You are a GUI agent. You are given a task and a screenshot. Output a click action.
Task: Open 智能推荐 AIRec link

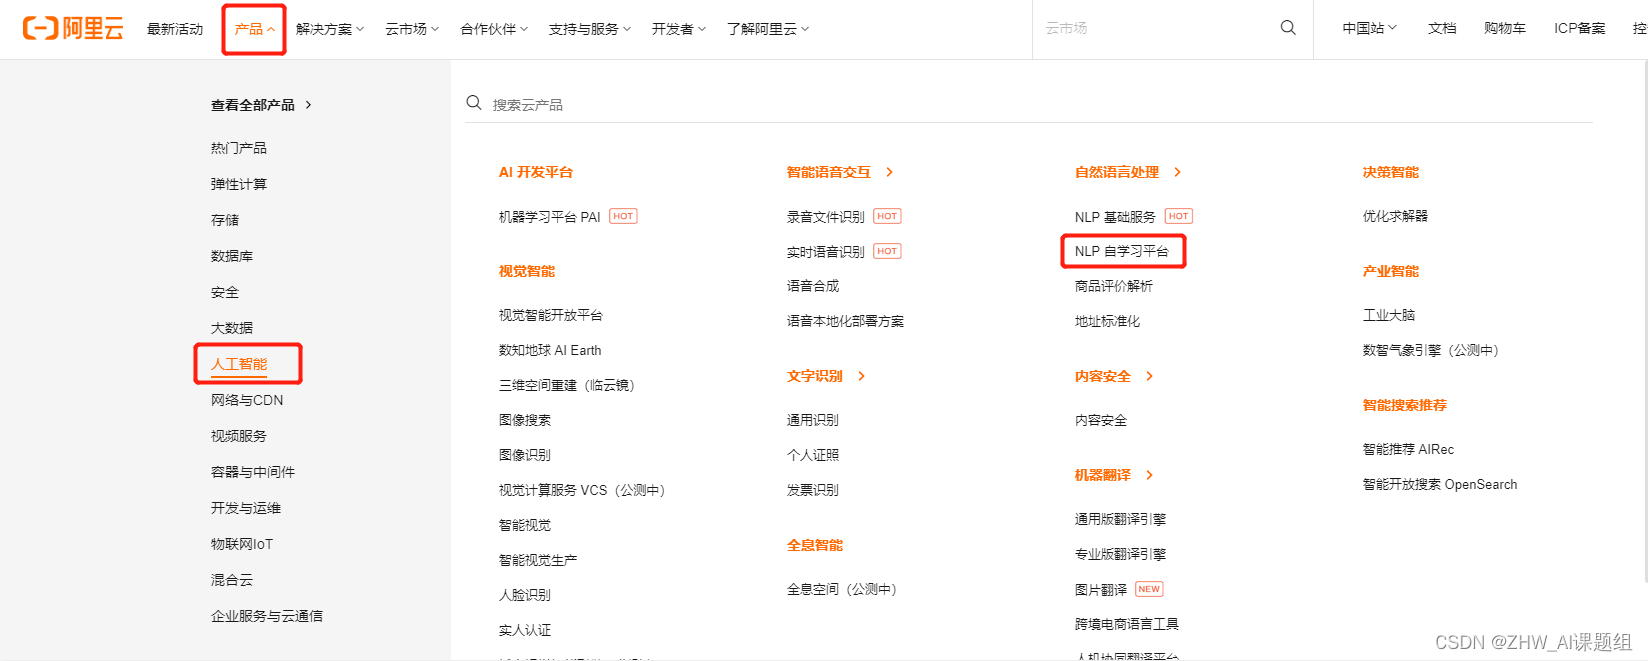(x=1408, y=449)
